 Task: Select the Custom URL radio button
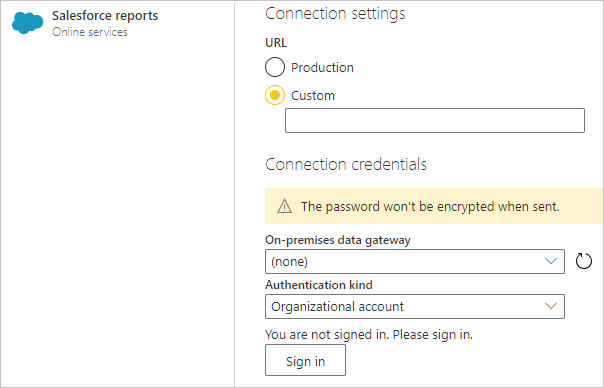(275, 95)
